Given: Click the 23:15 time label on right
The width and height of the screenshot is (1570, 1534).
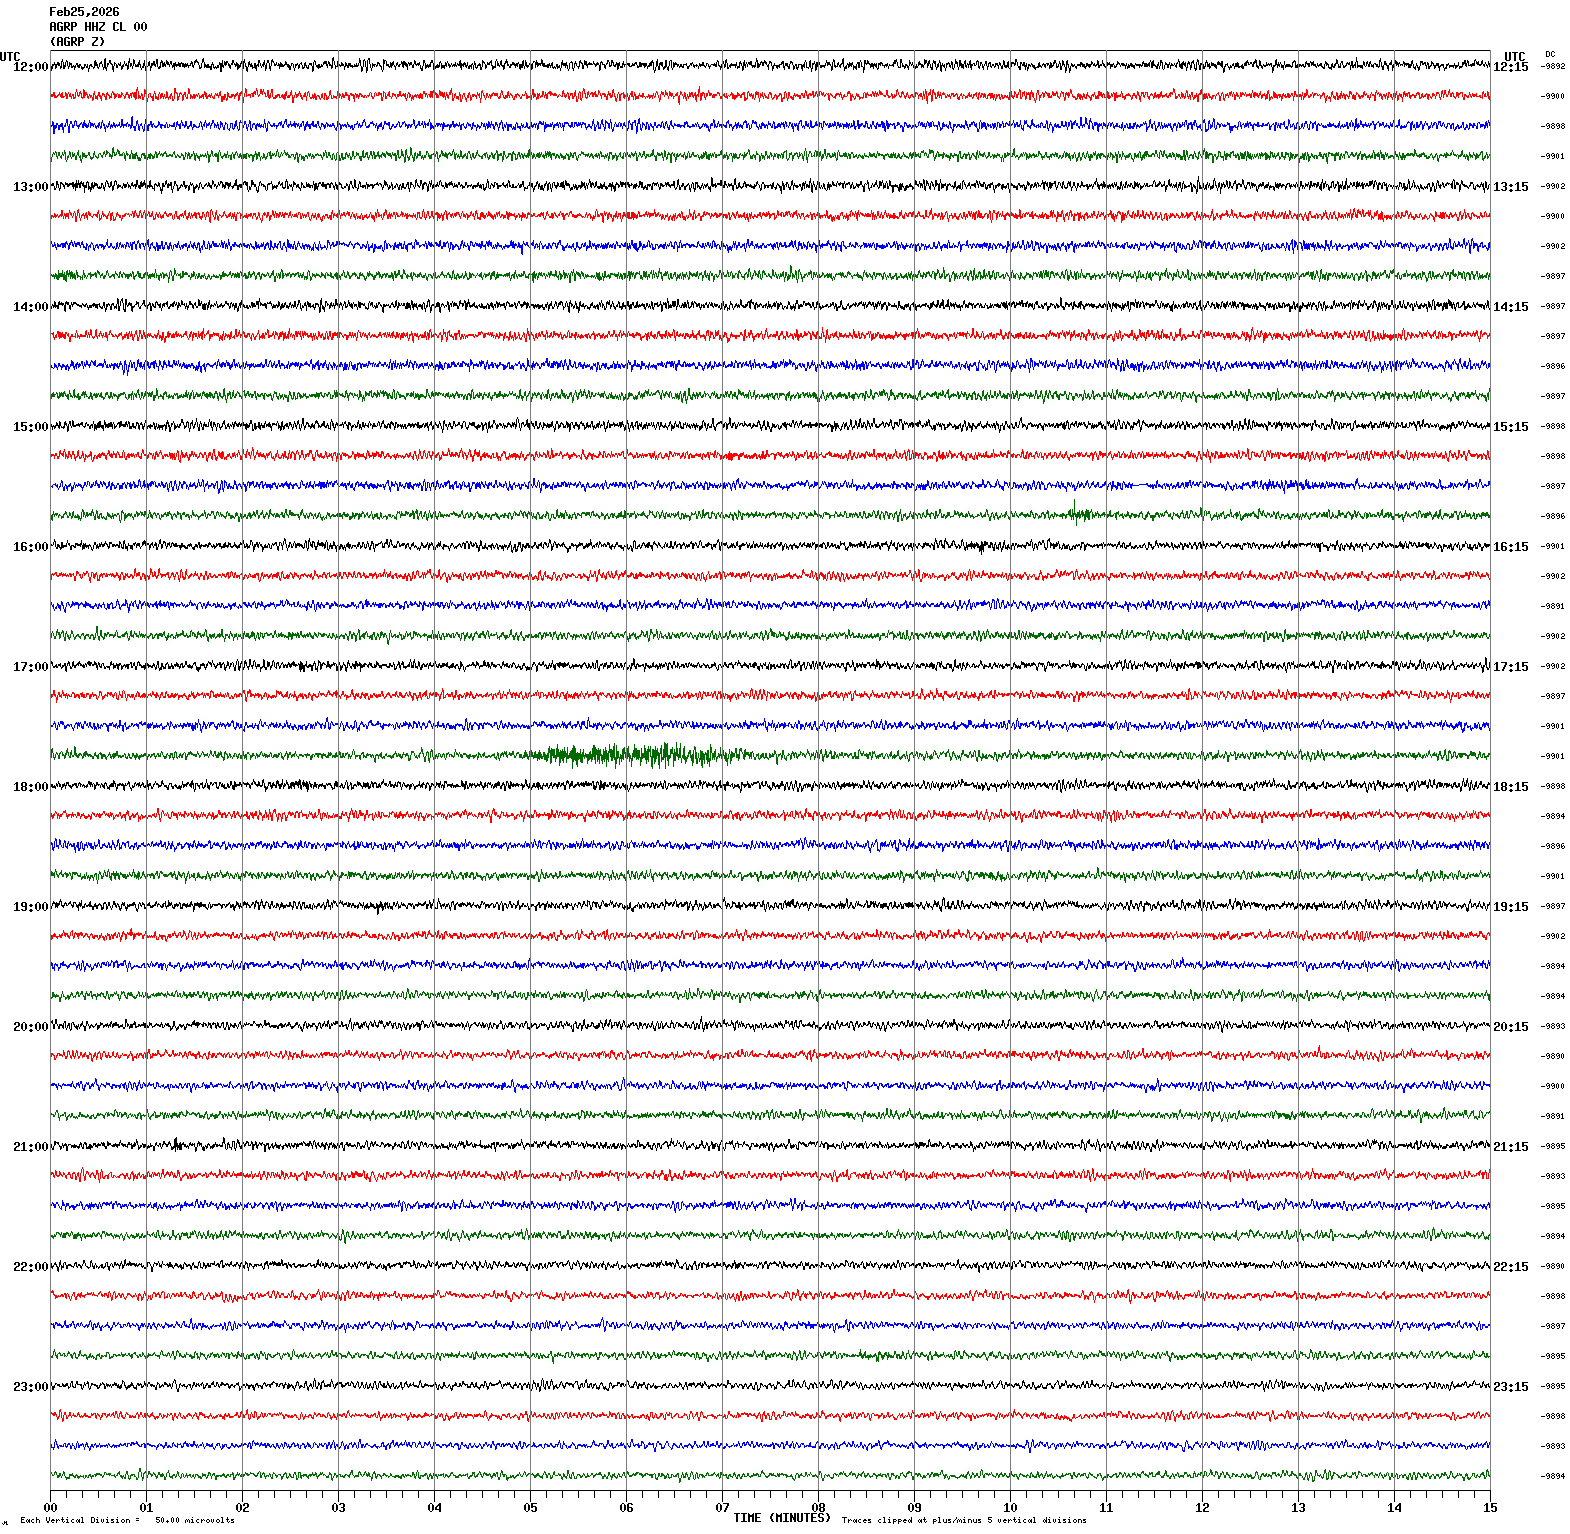Looking at the screenshot, I should pyautogui.click(x=1510, y=1387).
